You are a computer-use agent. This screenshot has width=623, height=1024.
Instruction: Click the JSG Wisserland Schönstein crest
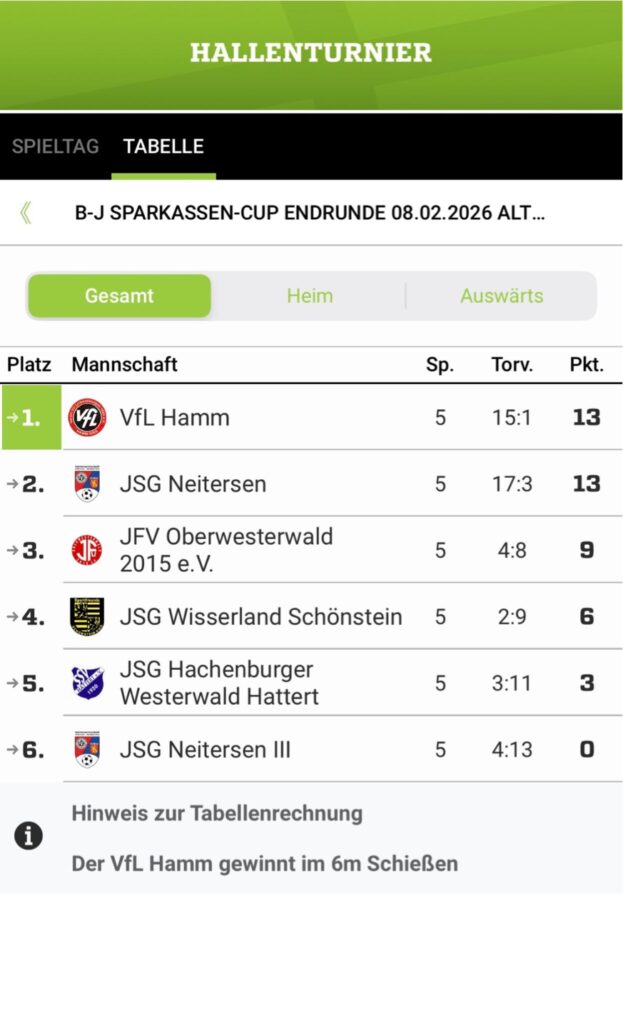coord(87,617)
